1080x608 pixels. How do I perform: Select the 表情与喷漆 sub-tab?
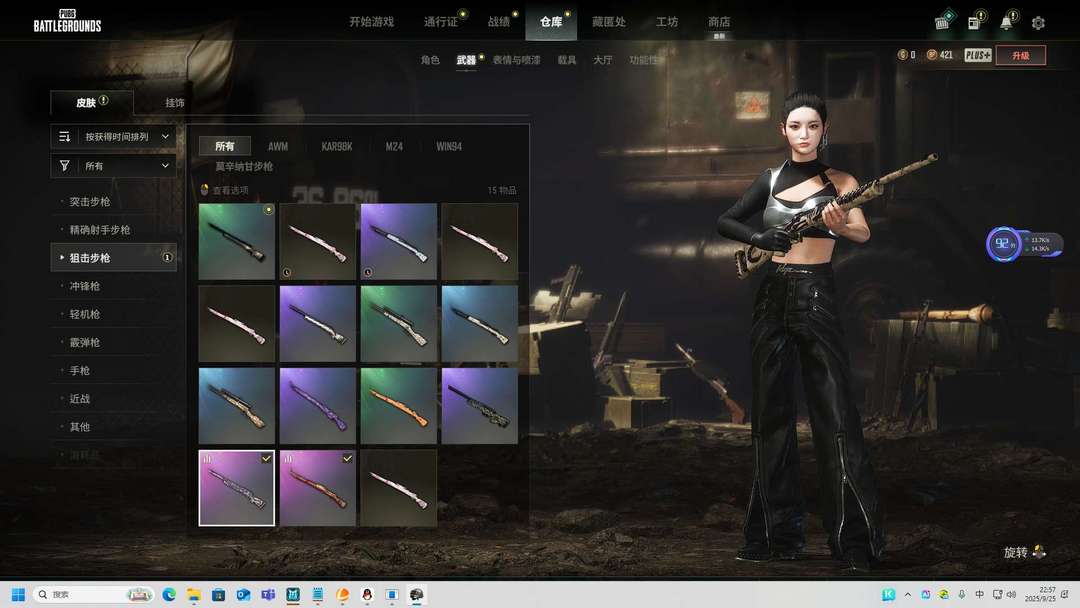pos(517,60)
